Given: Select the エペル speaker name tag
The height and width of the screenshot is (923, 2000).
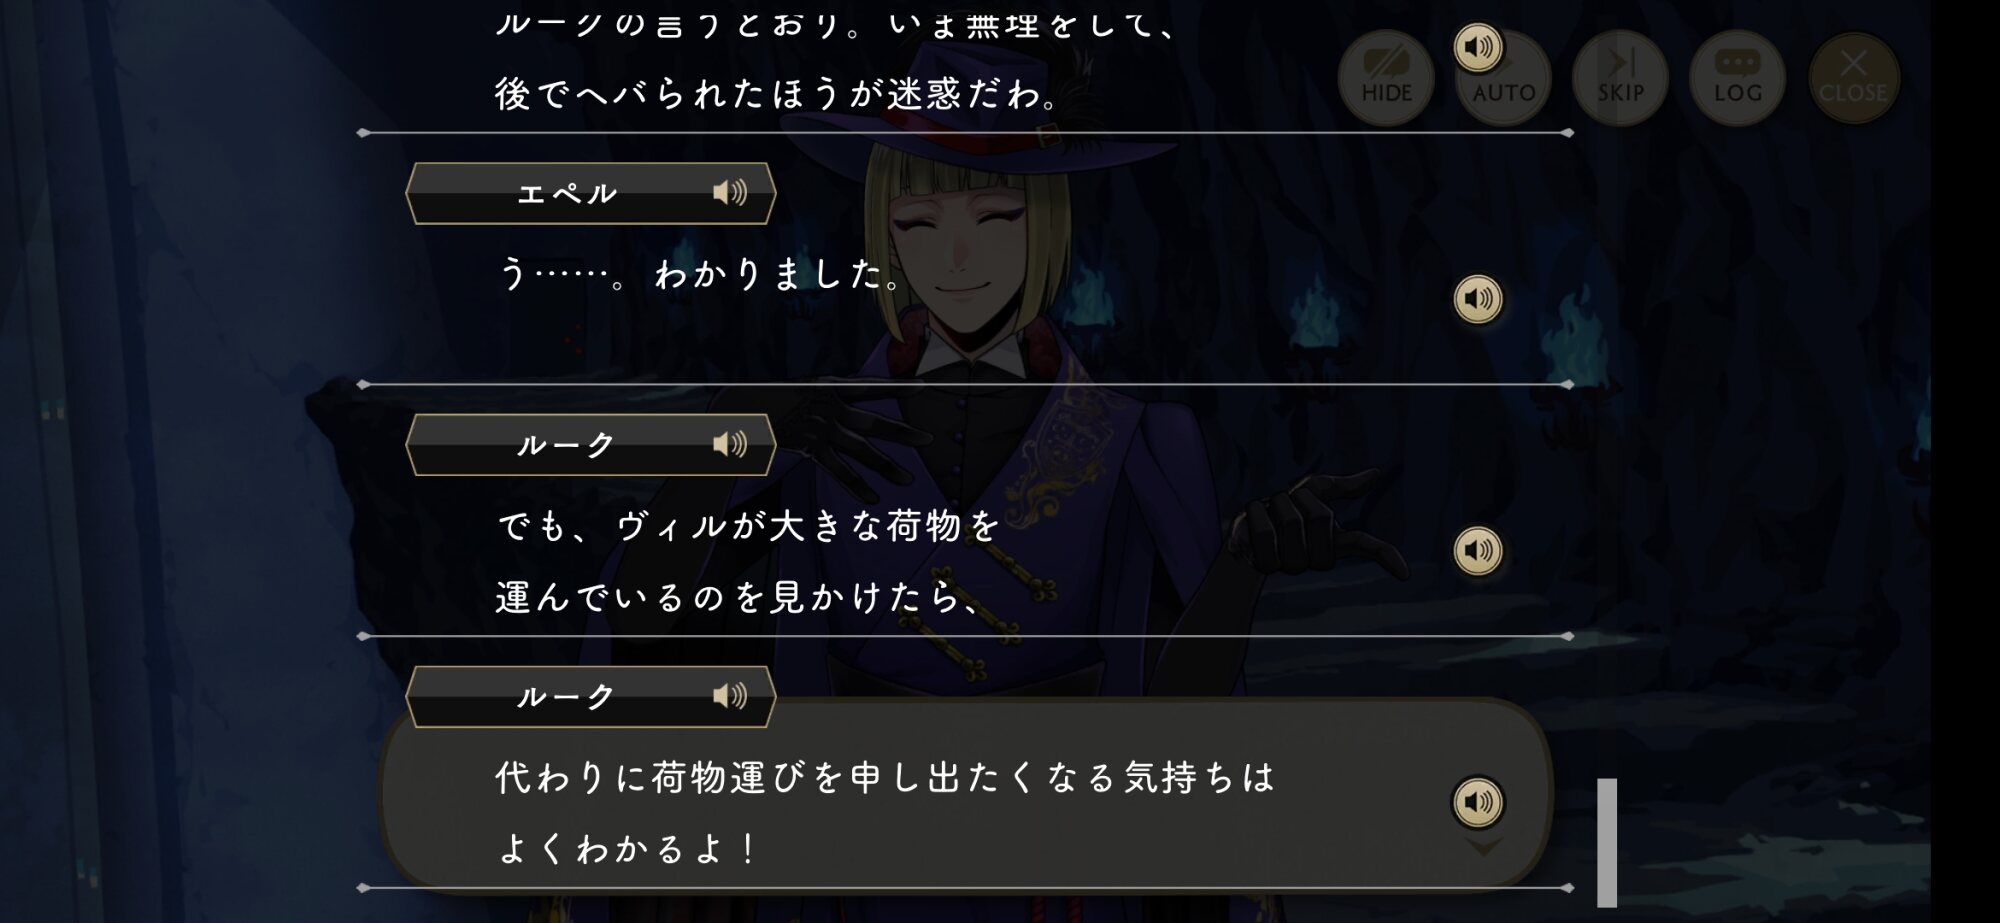Looking at the screenshot, I should (590, 193).
